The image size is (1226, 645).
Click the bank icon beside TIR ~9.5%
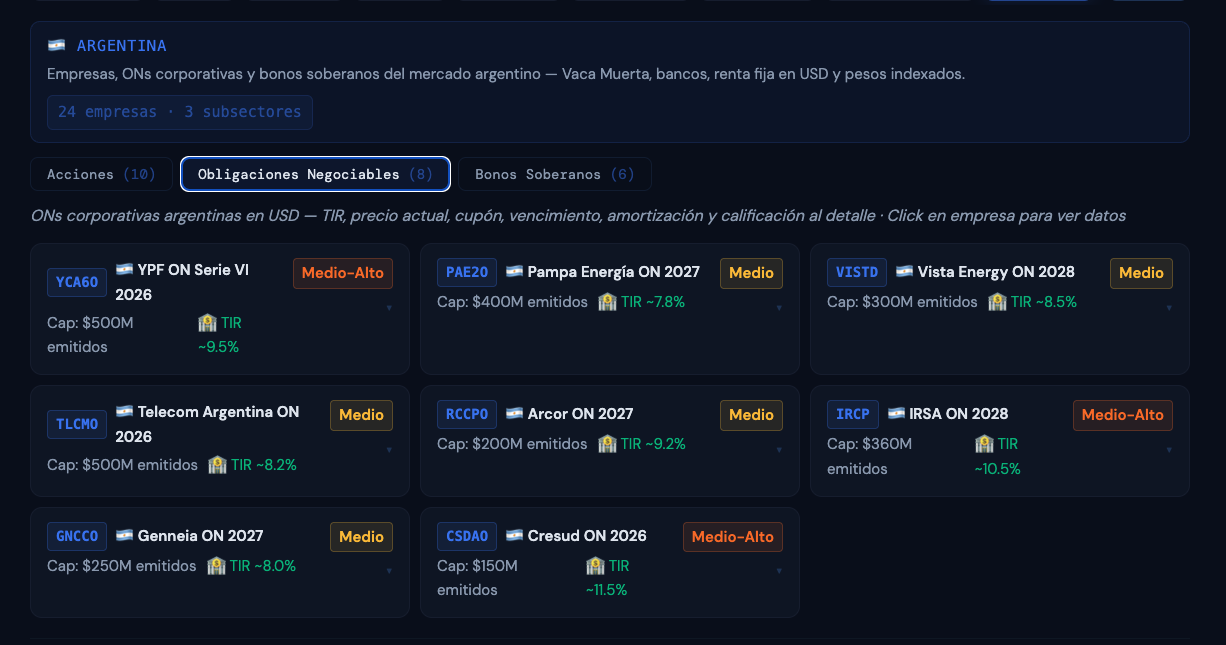207,323
